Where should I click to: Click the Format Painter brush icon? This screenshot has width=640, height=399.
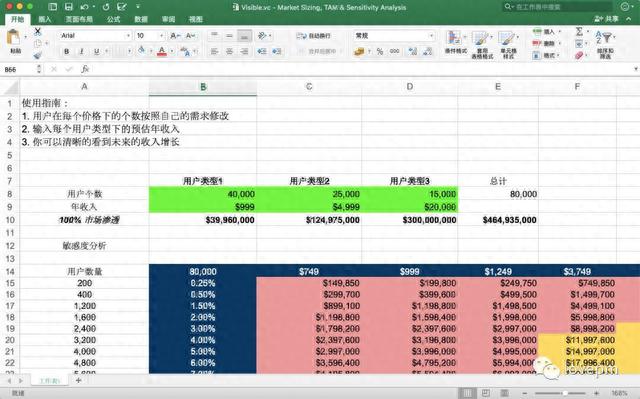[x=38, y=55]
